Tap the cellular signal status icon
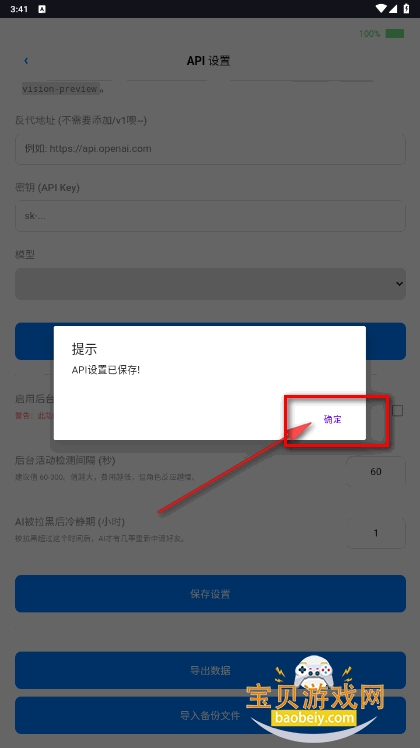This screenshot has height=748, width=420. [x=393, y=9]
